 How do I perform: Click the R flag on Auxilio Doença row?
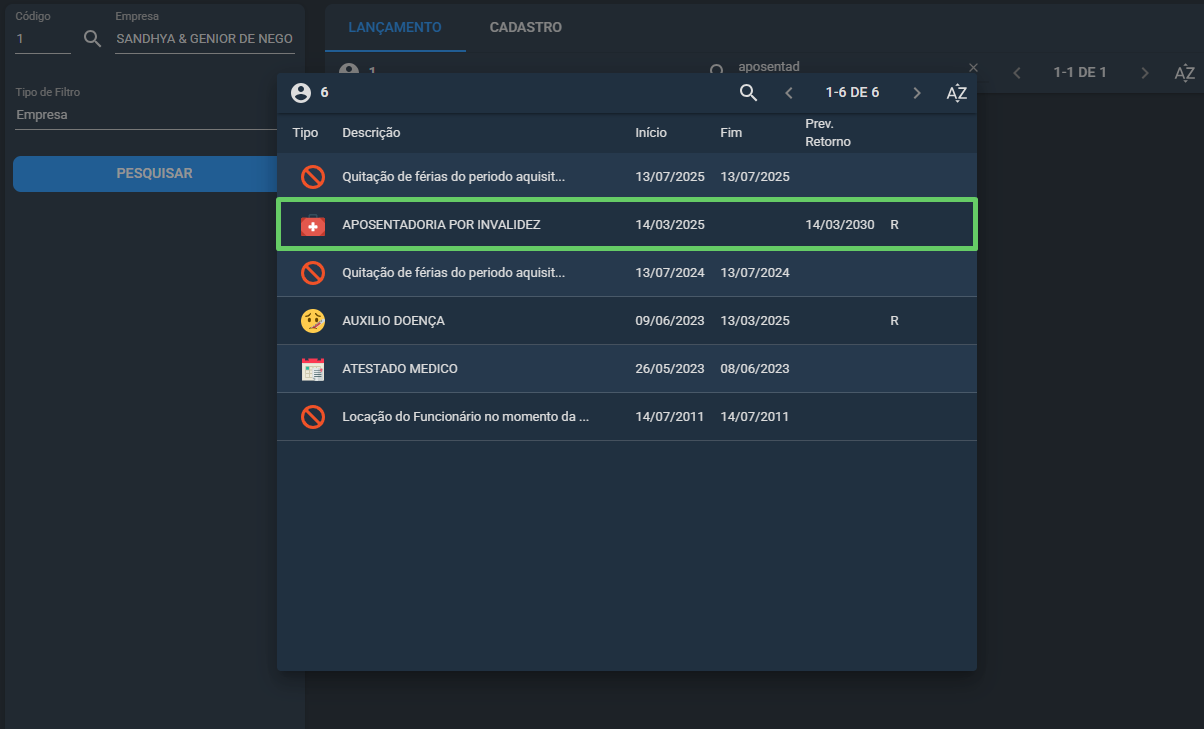[894, 321]
